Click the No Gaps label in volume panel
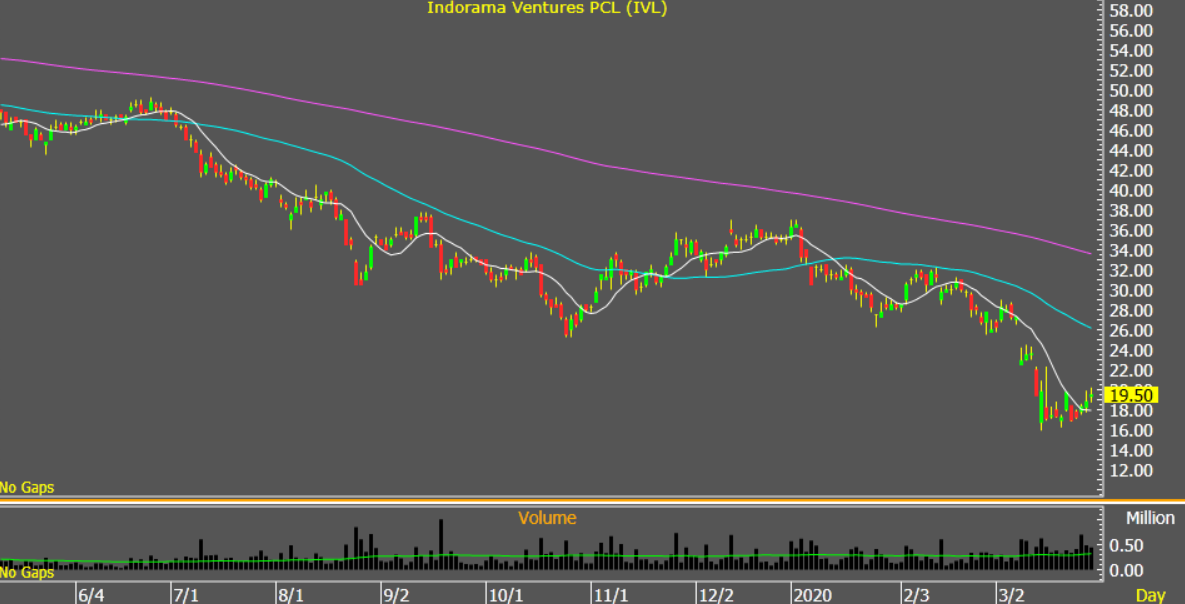1185x604 pixels. click(27, 572)
